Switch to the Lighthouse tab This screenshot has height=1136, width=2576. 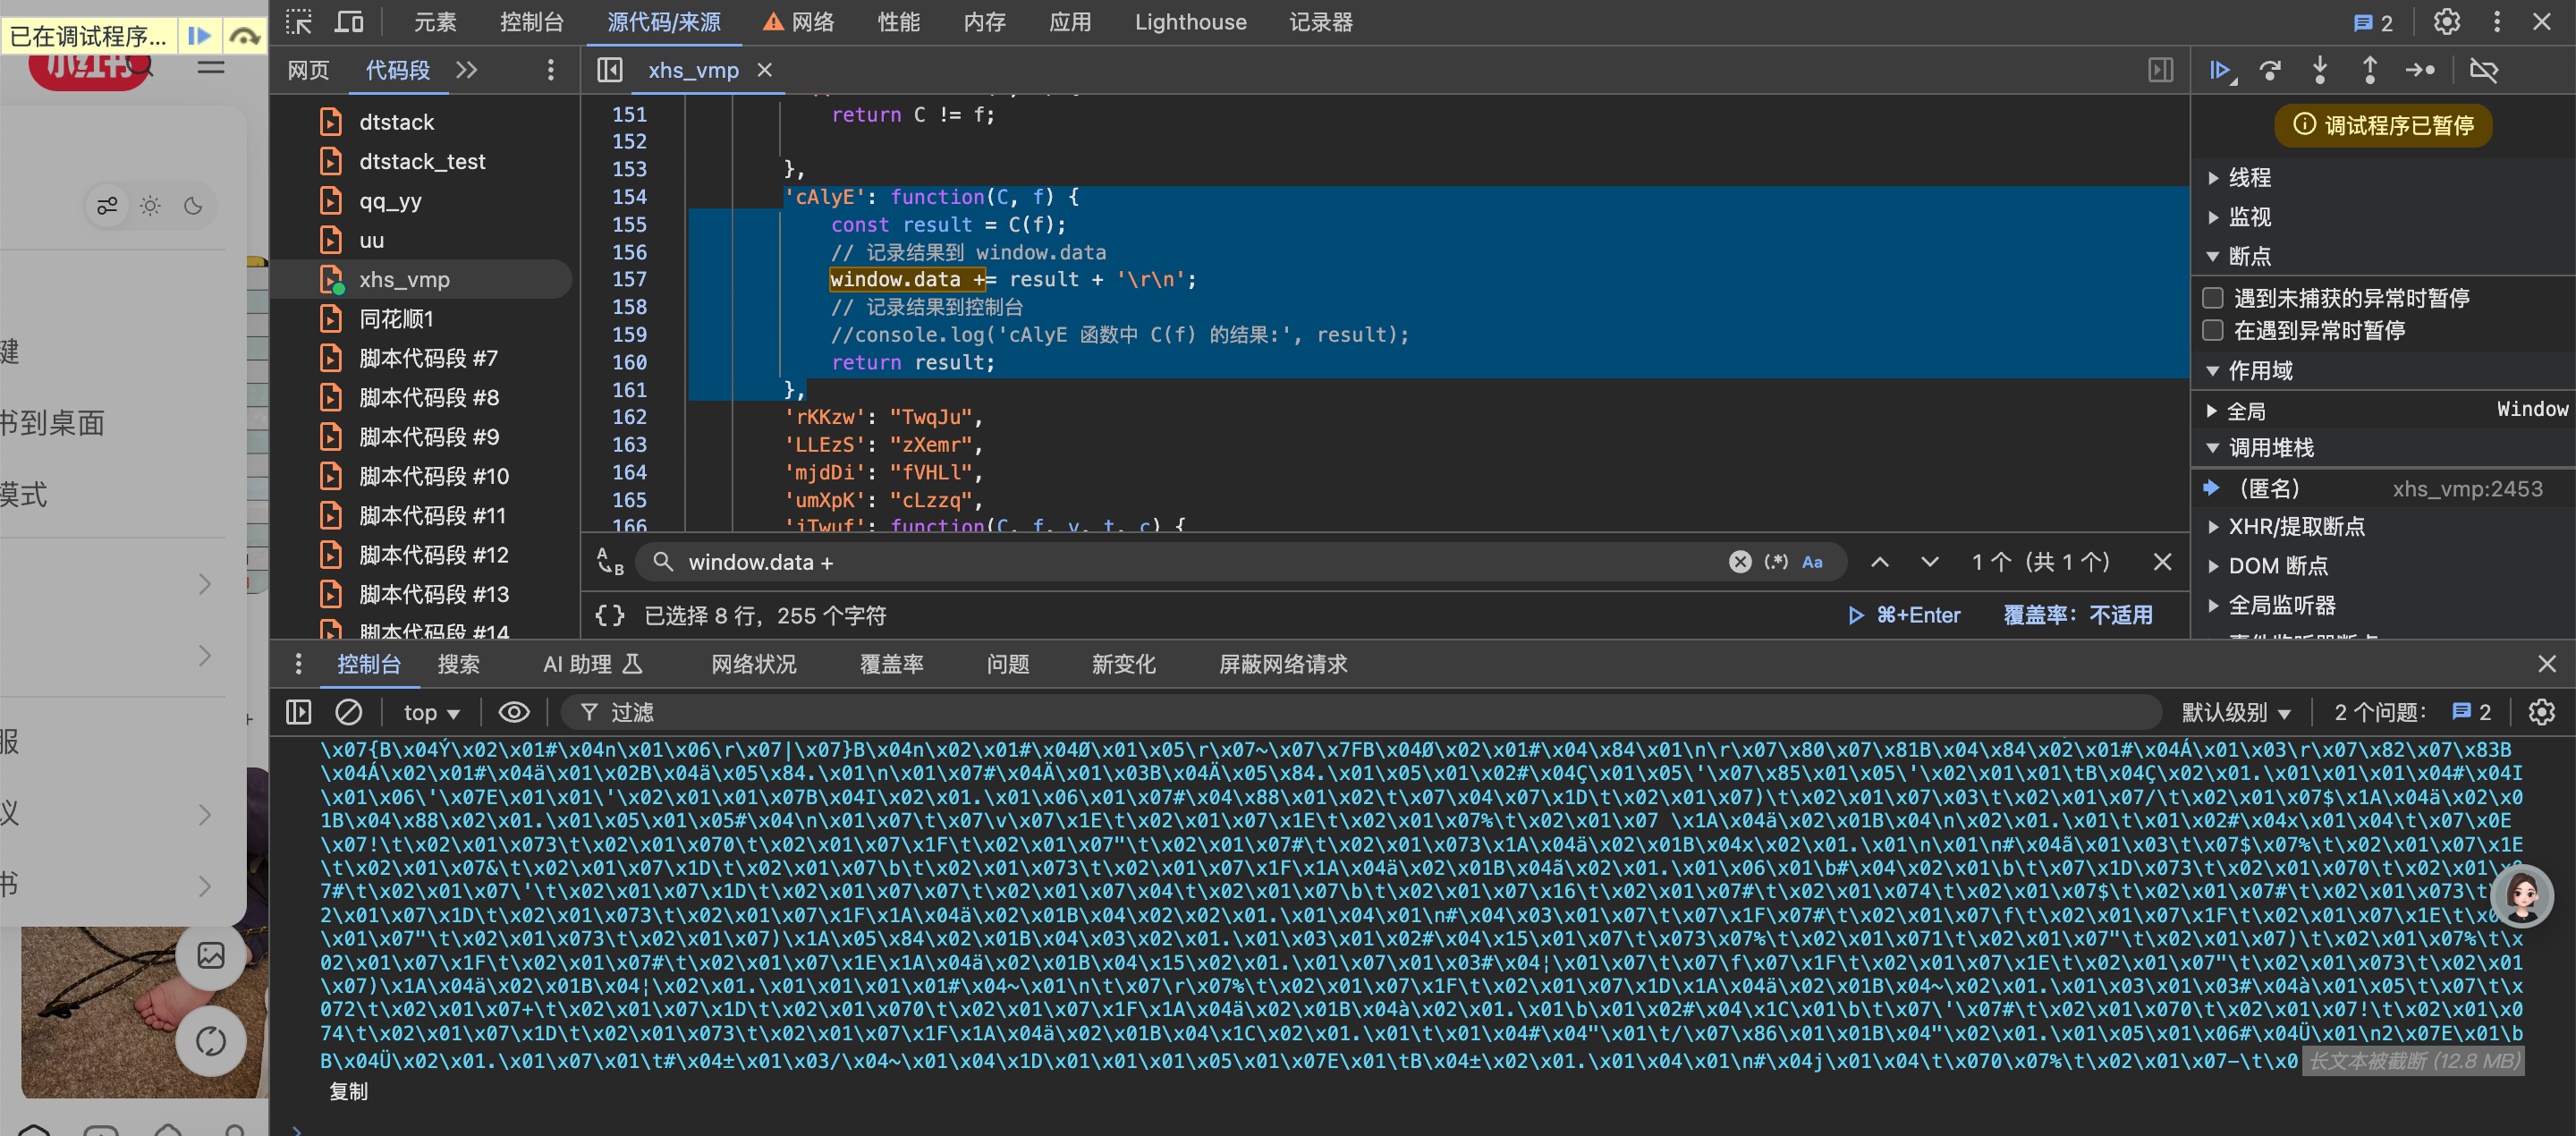pos(1190,22)
